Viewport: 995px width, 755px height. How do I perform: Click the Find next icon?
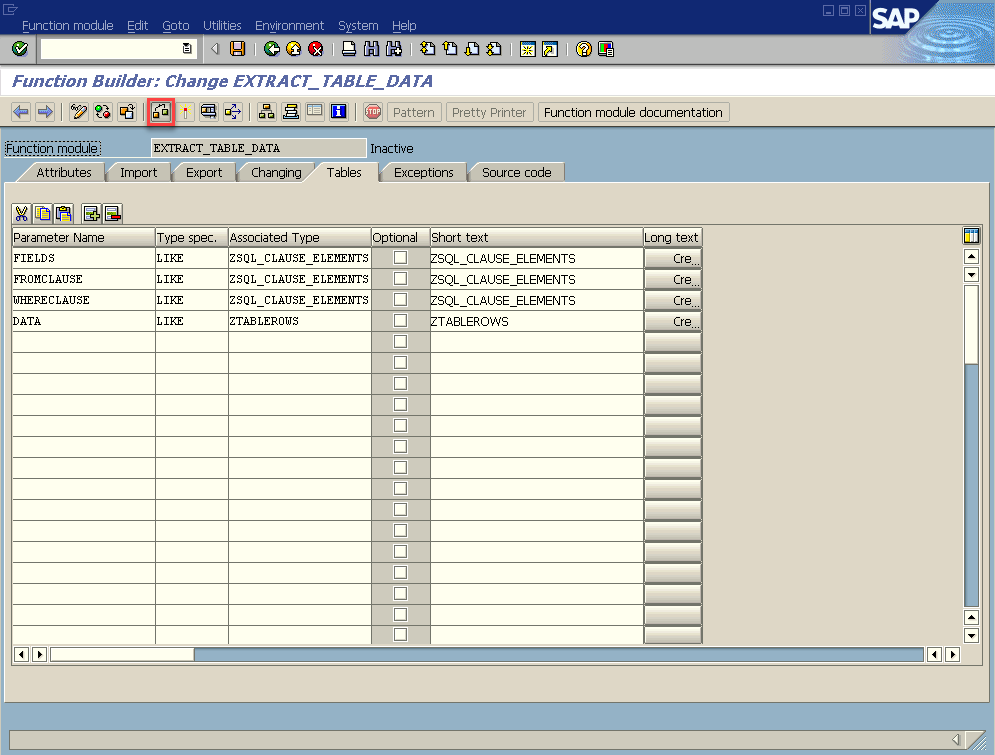tap(393, 49)
